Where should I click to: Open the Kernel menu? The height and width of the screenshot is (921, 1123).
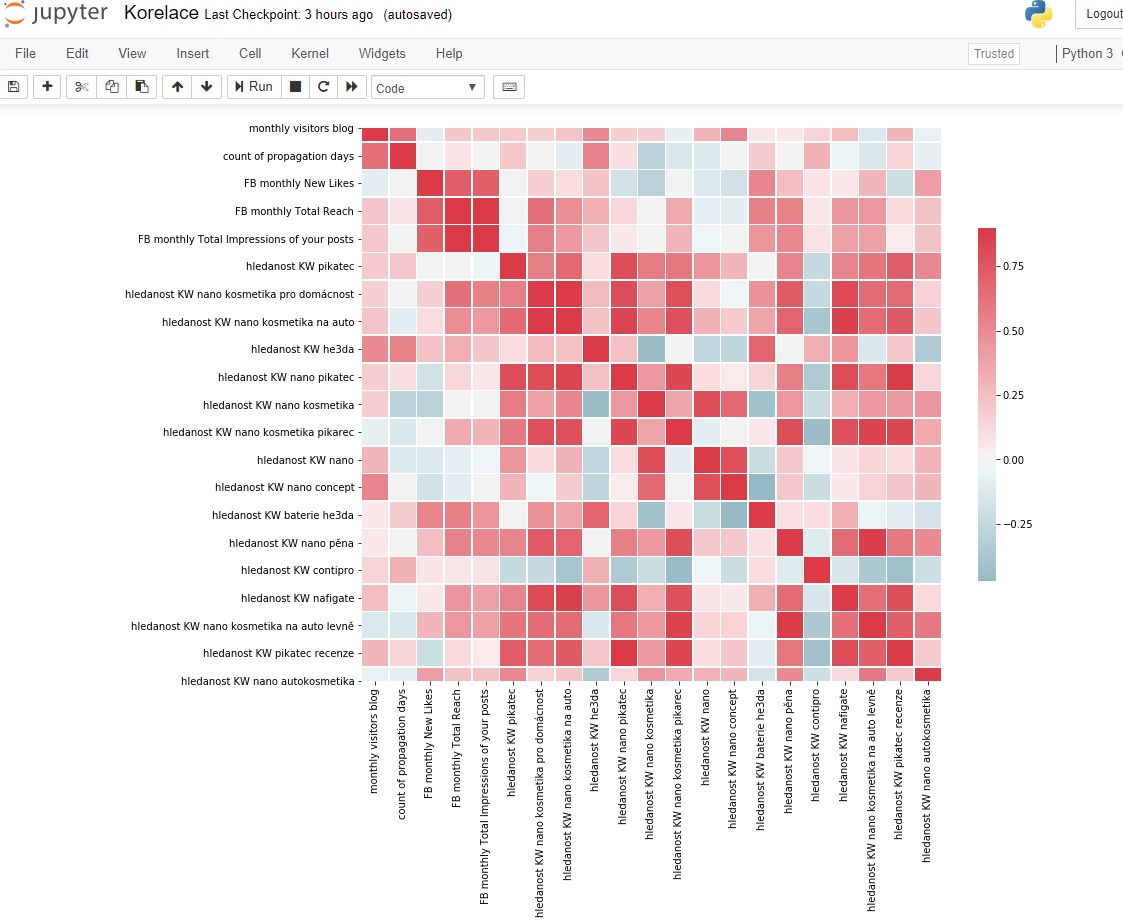(310, 53)
